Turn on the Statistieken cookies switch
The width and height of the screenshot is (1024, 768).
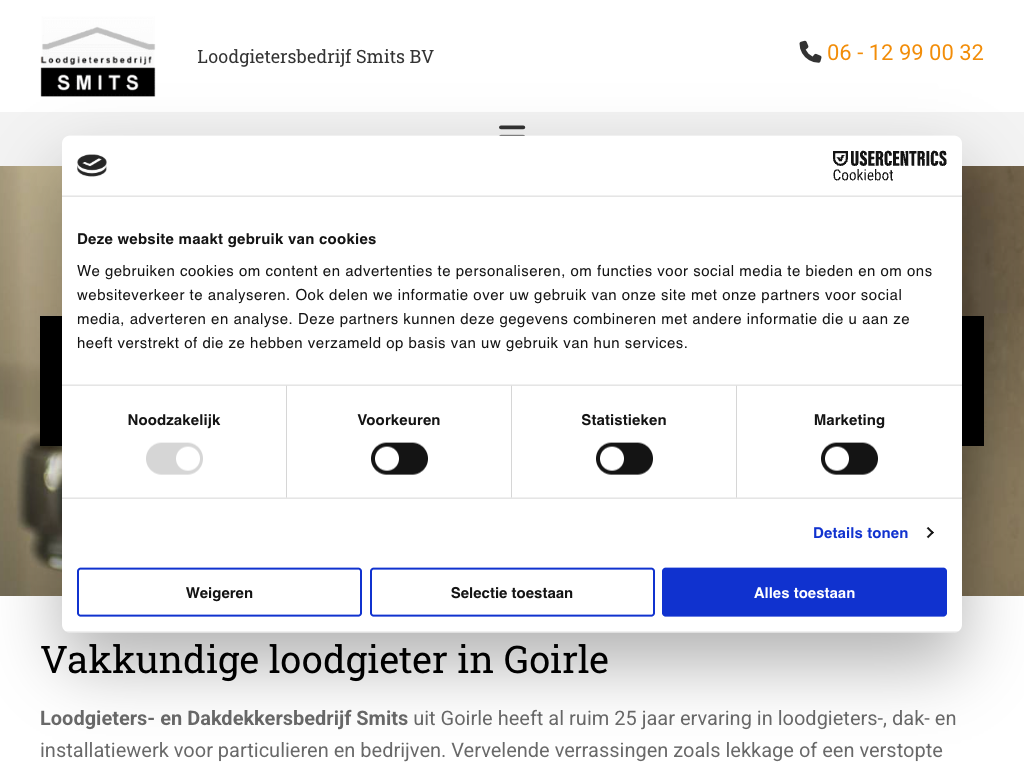624,459
